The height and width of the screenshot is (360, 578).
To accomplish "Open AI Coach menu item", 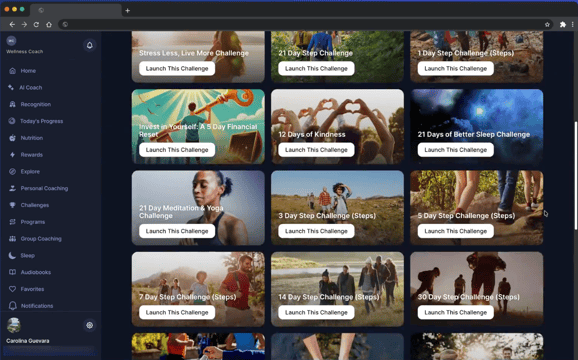I will (31, 87).
